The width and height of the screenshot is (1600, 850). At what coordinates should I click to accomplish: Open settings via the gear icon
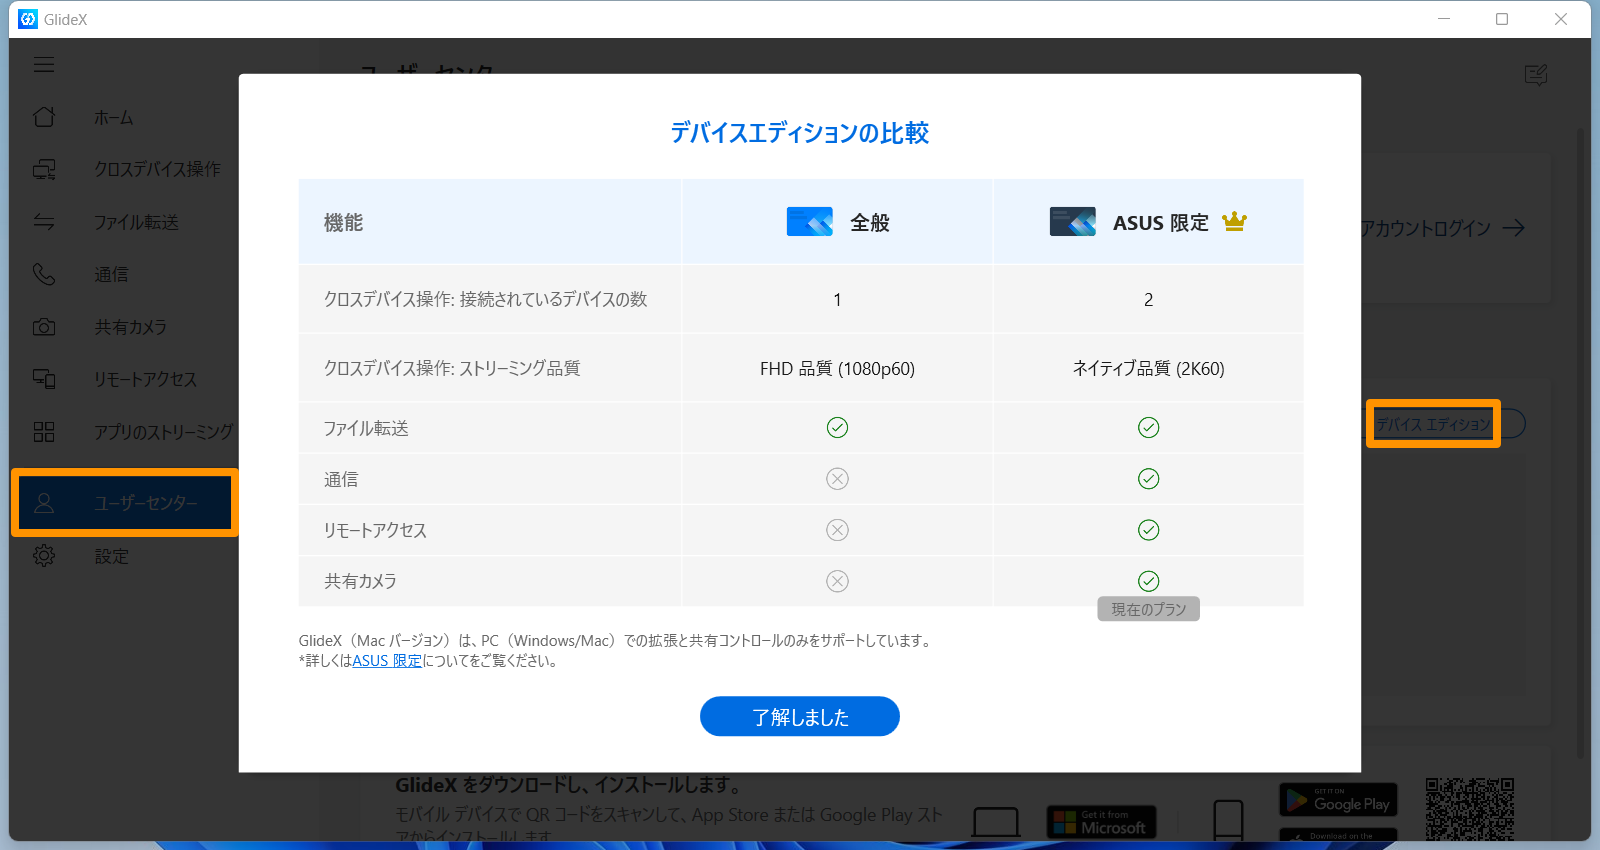pyautogui.click(x=44, y=556)
